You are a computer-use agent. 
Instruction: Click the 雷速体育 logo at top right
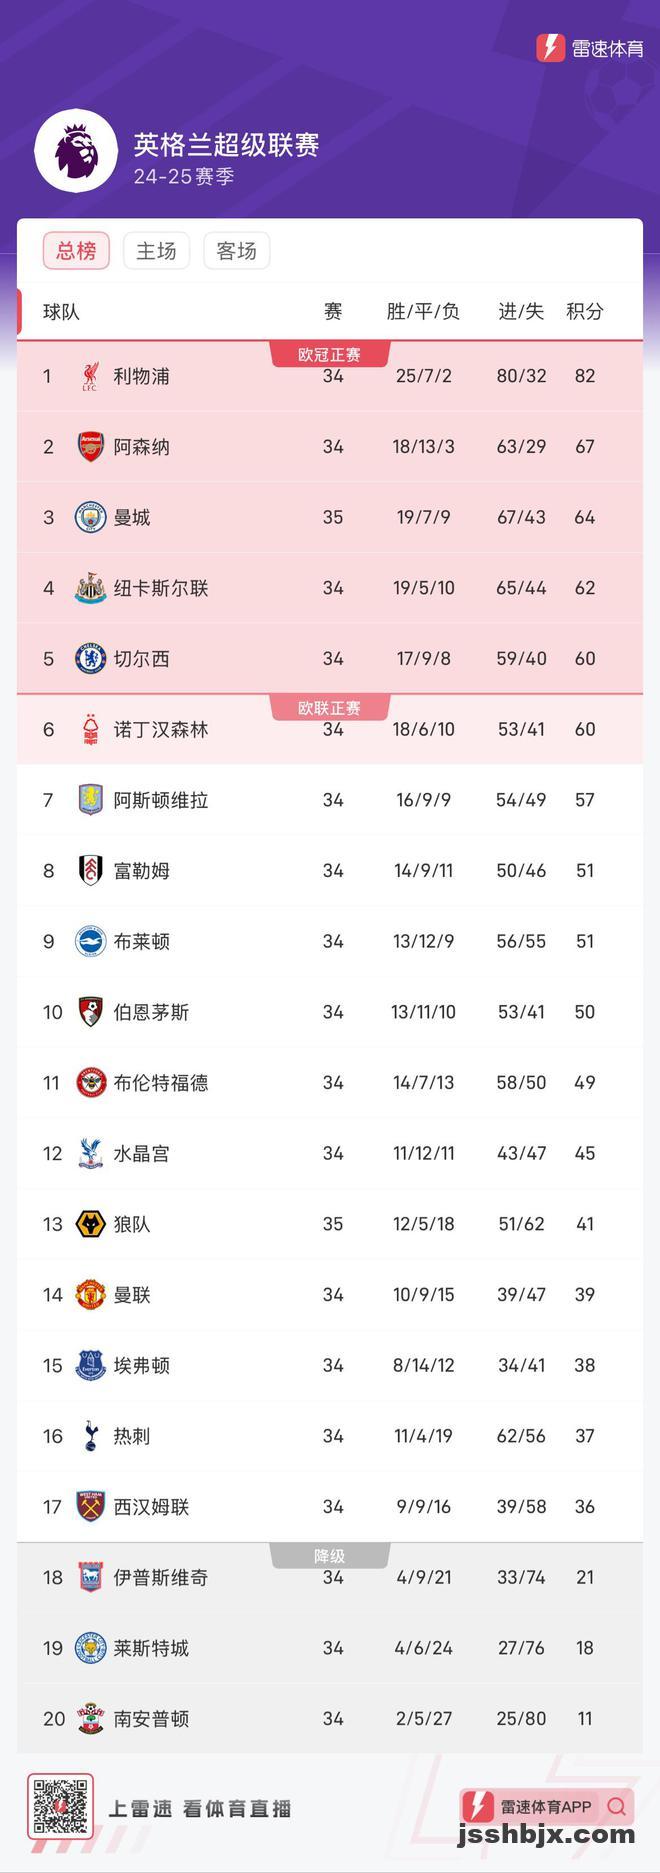(x=590, y=48)
